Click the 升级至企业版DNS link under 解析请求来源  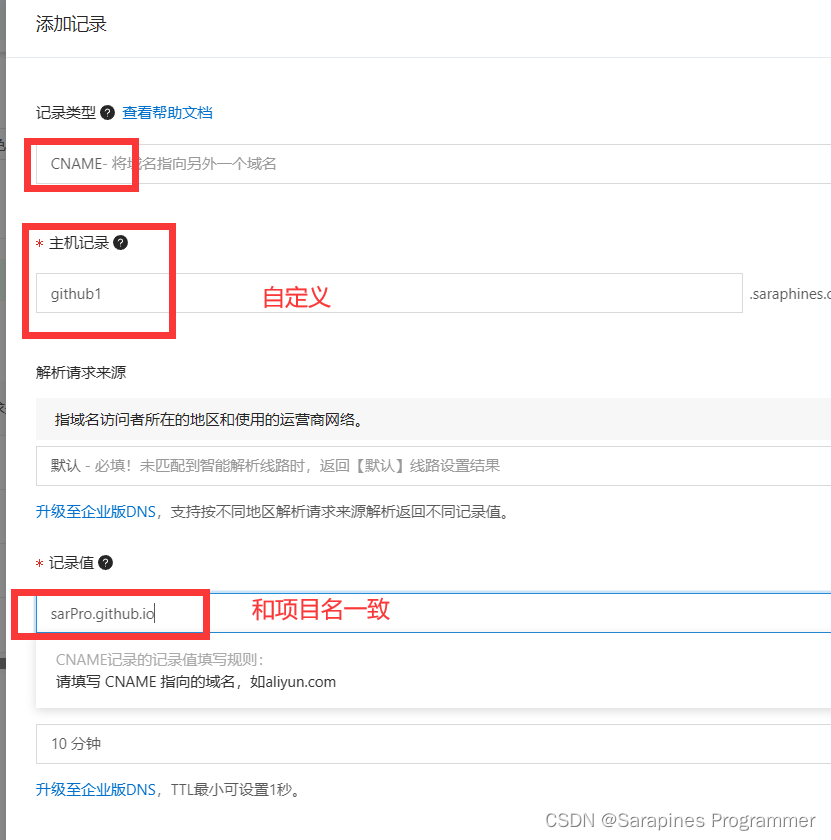point(95,511)
